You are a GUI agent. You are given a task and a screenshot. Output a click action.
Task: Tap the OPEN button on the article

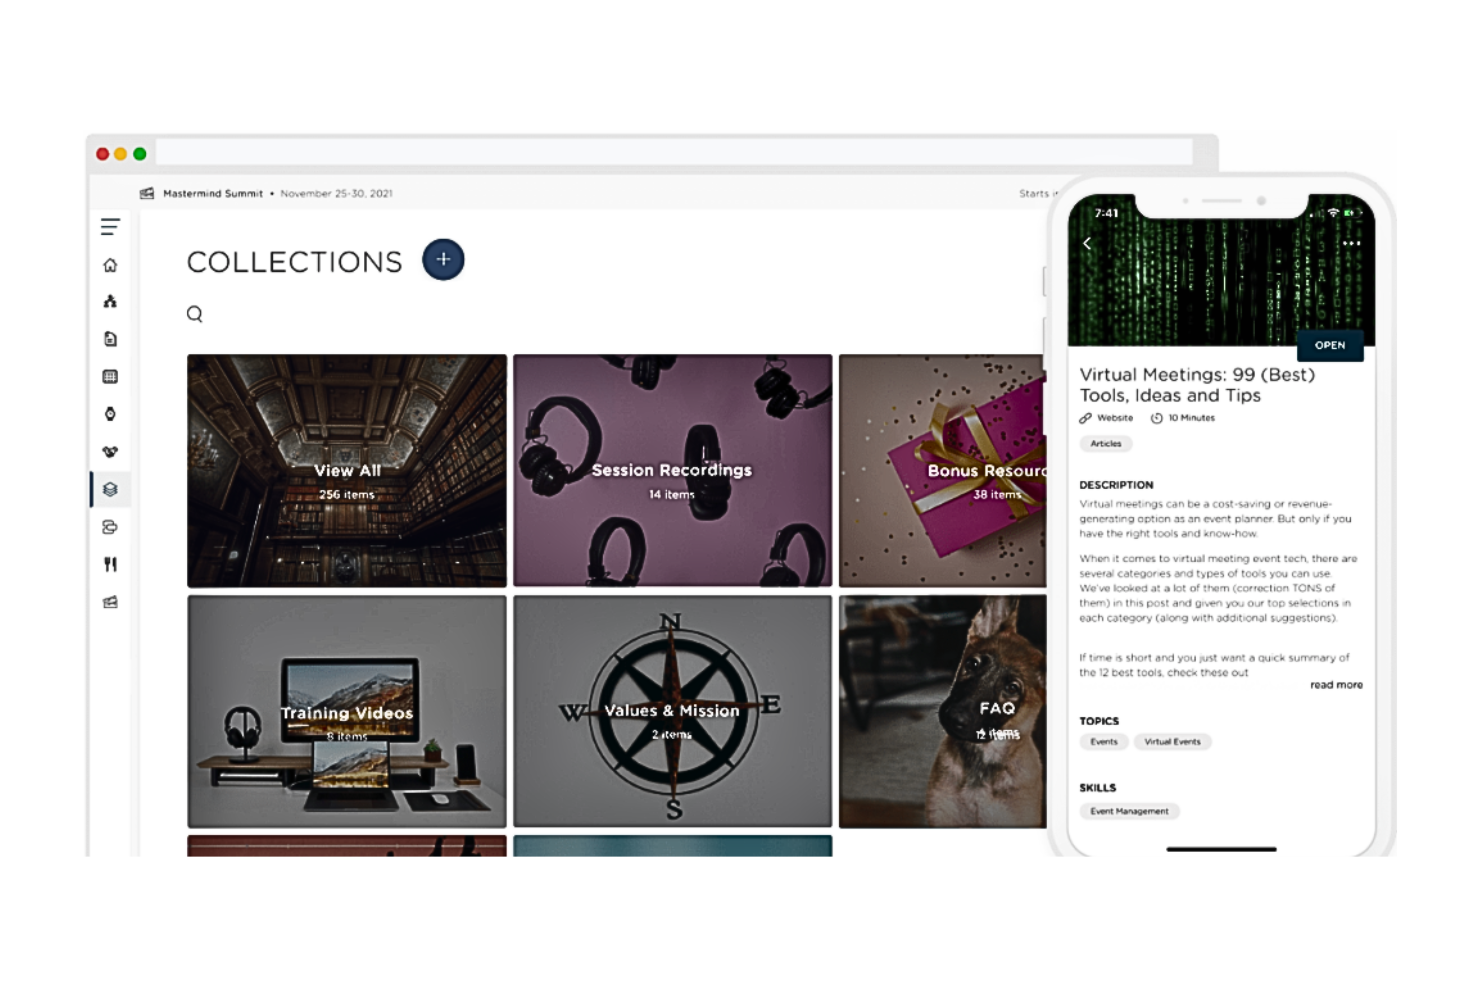click(x=1330, y=345)
